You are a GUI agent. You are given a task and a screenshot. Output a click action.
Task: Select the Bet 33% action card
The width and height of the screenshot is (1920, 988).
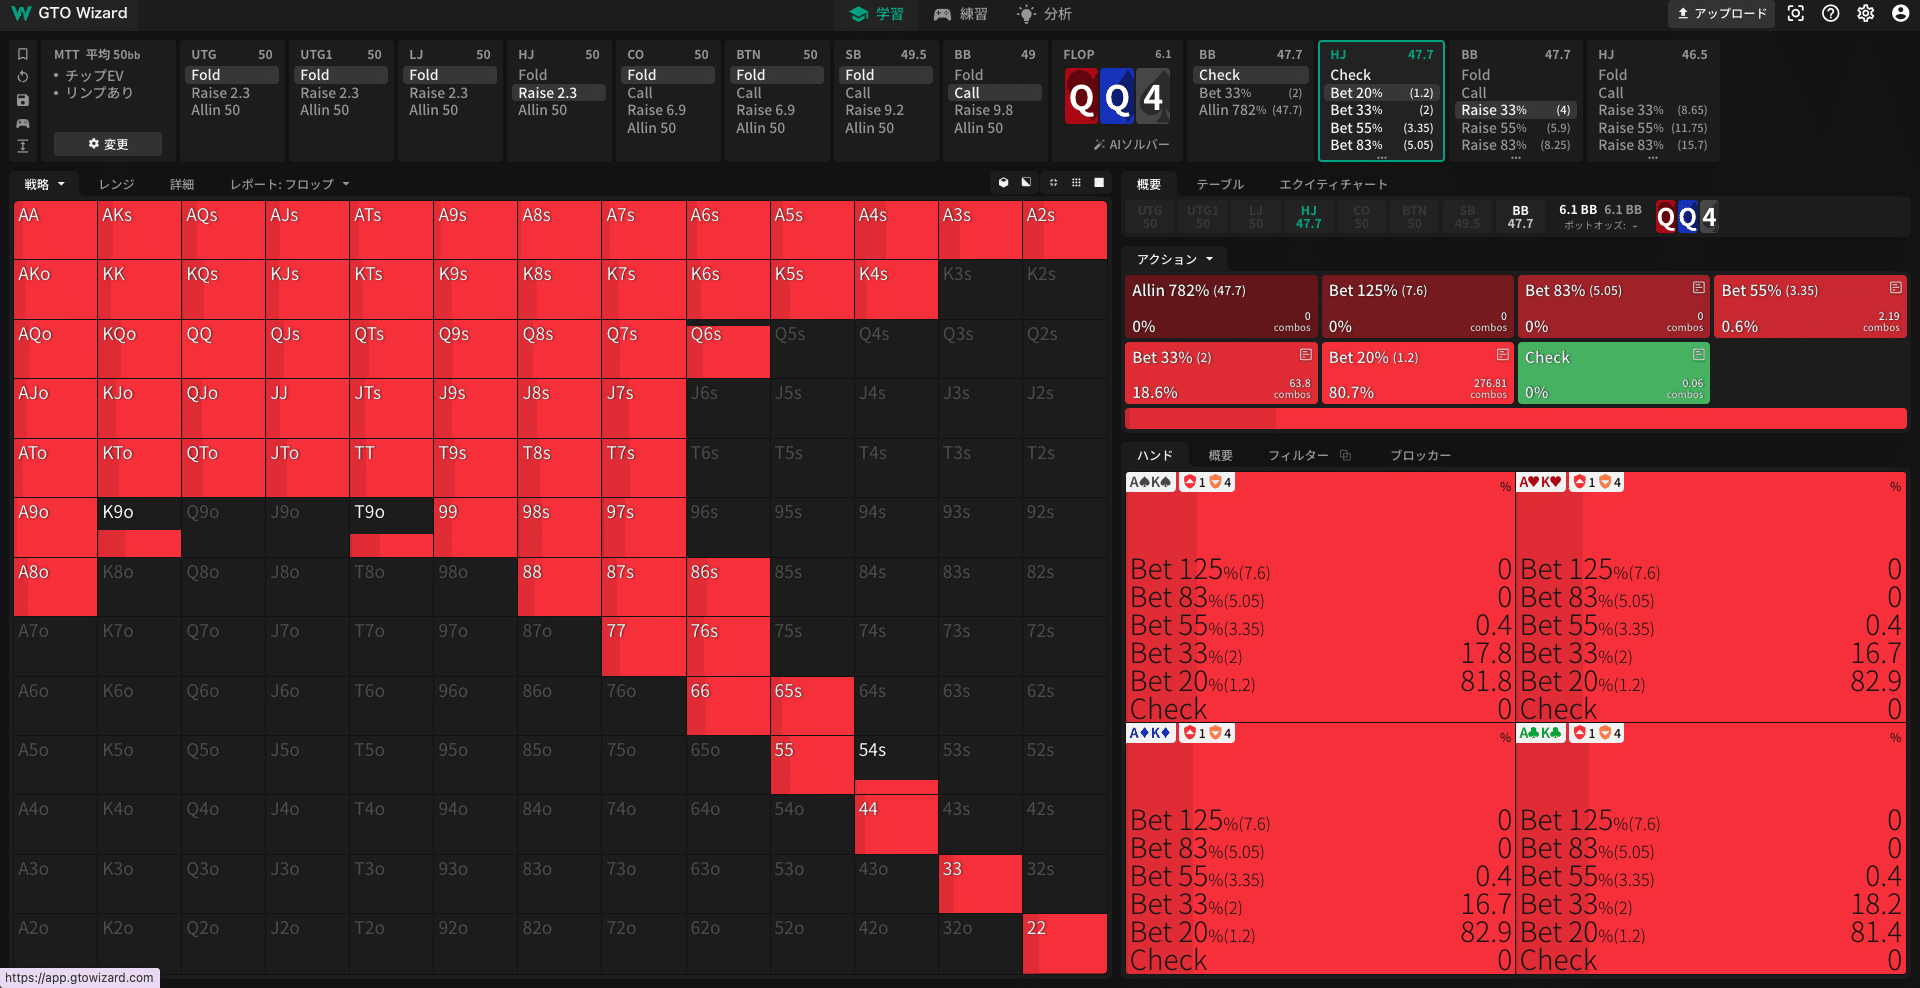[1221, 374]
